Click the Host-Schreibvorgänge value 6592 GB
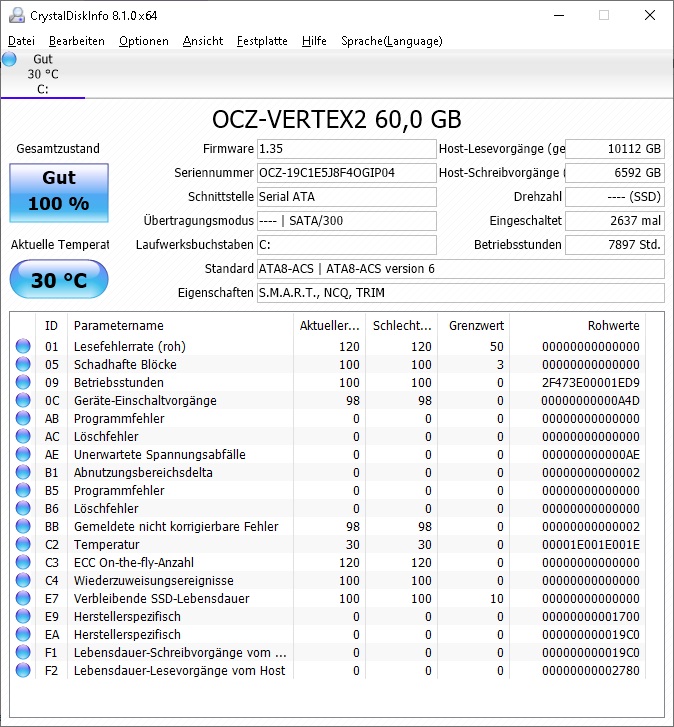This screenshot has height=727, width=674. tap(615, 173)
